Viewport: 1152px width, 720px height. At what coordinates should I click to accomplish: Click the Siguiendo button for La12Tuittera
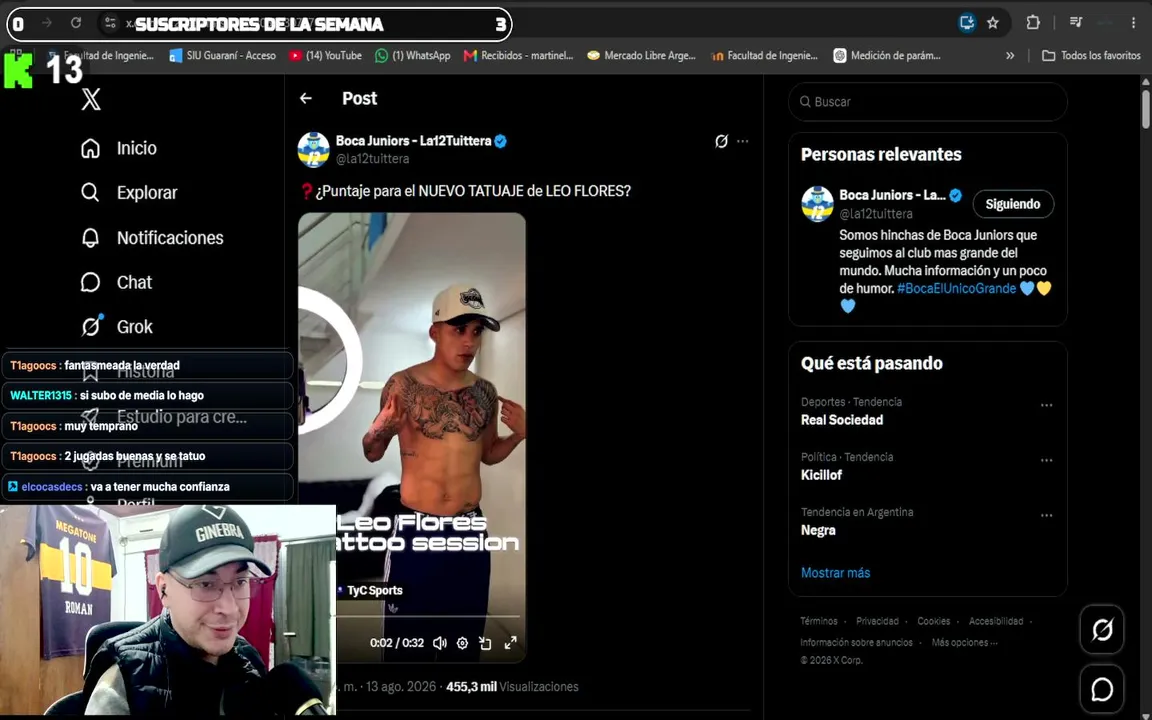coord(1012,204)
